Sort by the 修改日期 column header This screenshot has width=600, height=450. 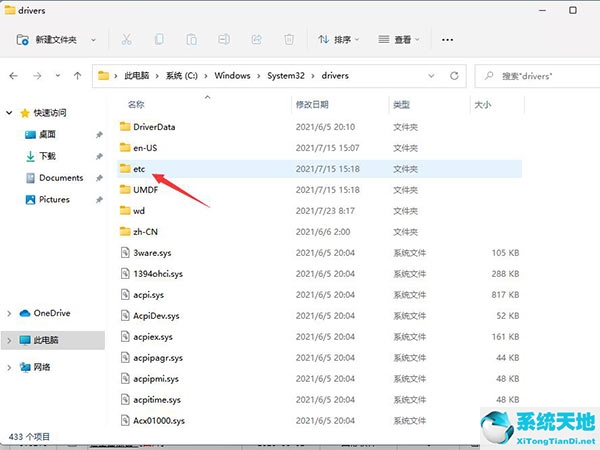[312, 104]
